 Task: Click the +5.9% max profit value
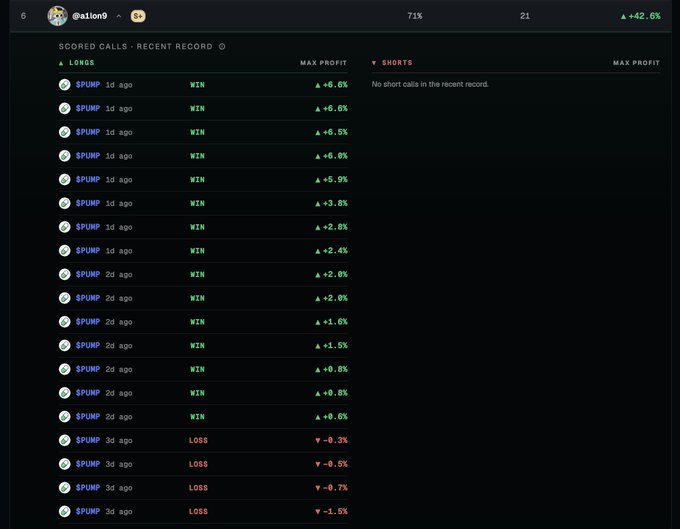[331, 179]
